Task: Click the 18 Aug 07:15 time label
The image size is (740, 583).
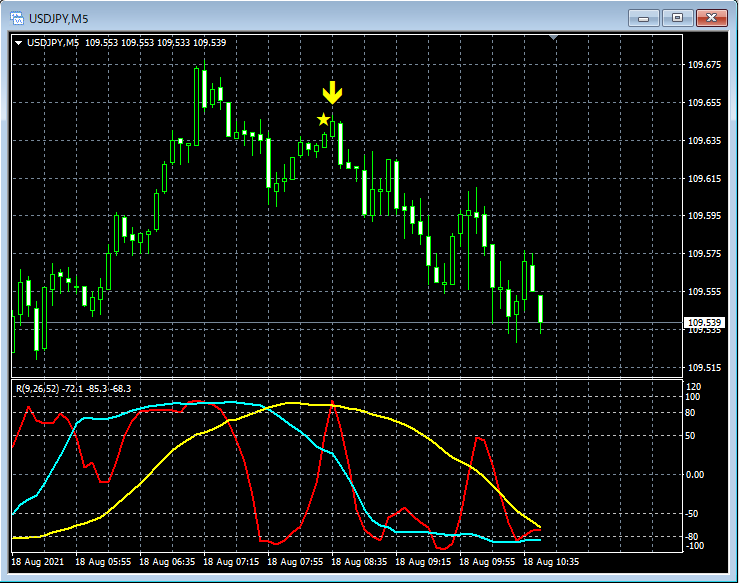Action: 231,562
